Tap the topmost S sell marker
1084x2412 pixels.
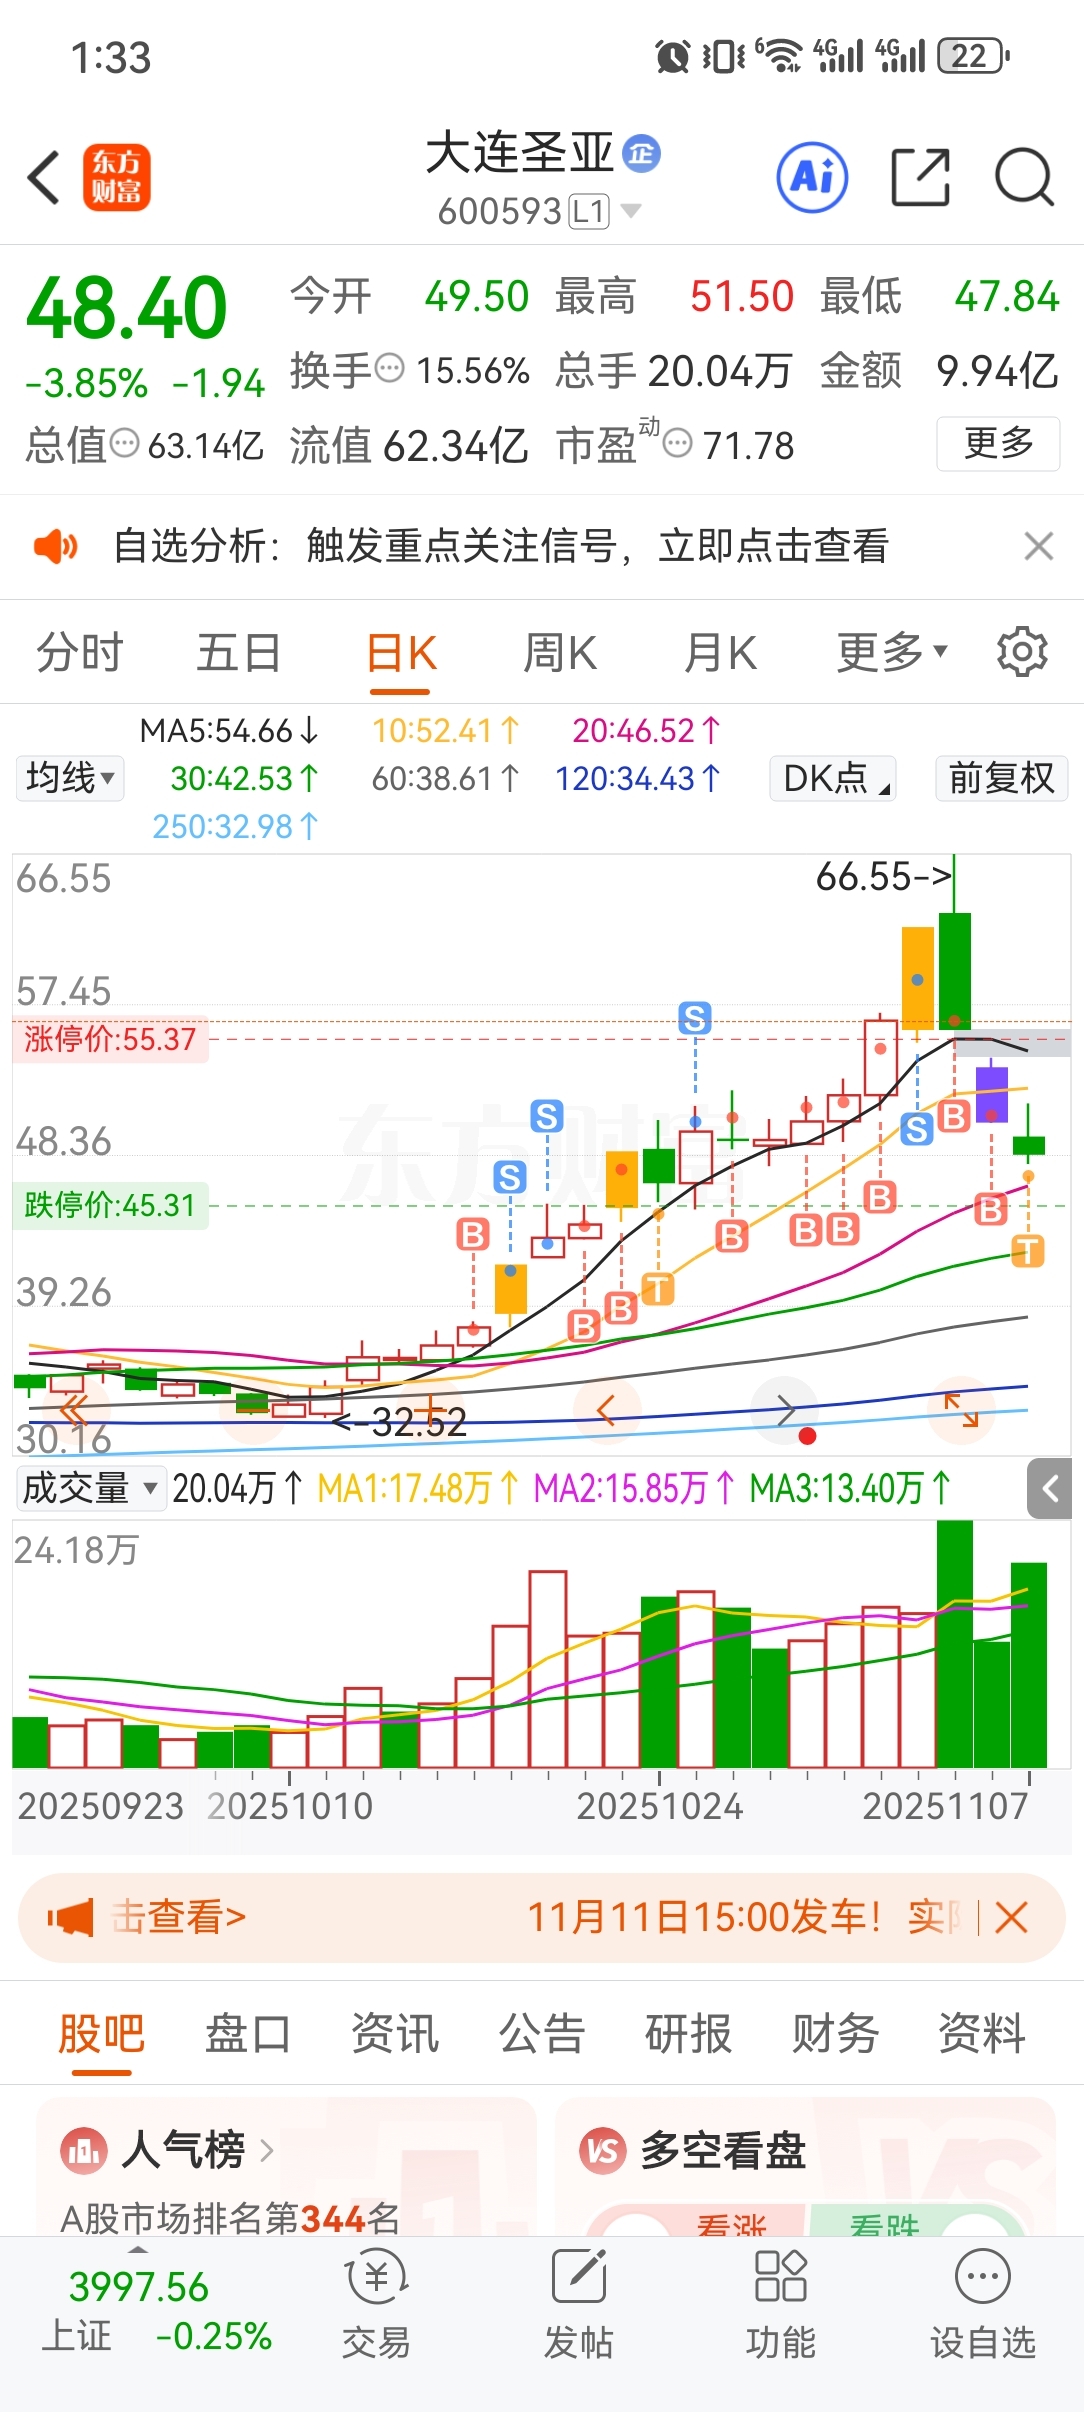(695, 1019)
